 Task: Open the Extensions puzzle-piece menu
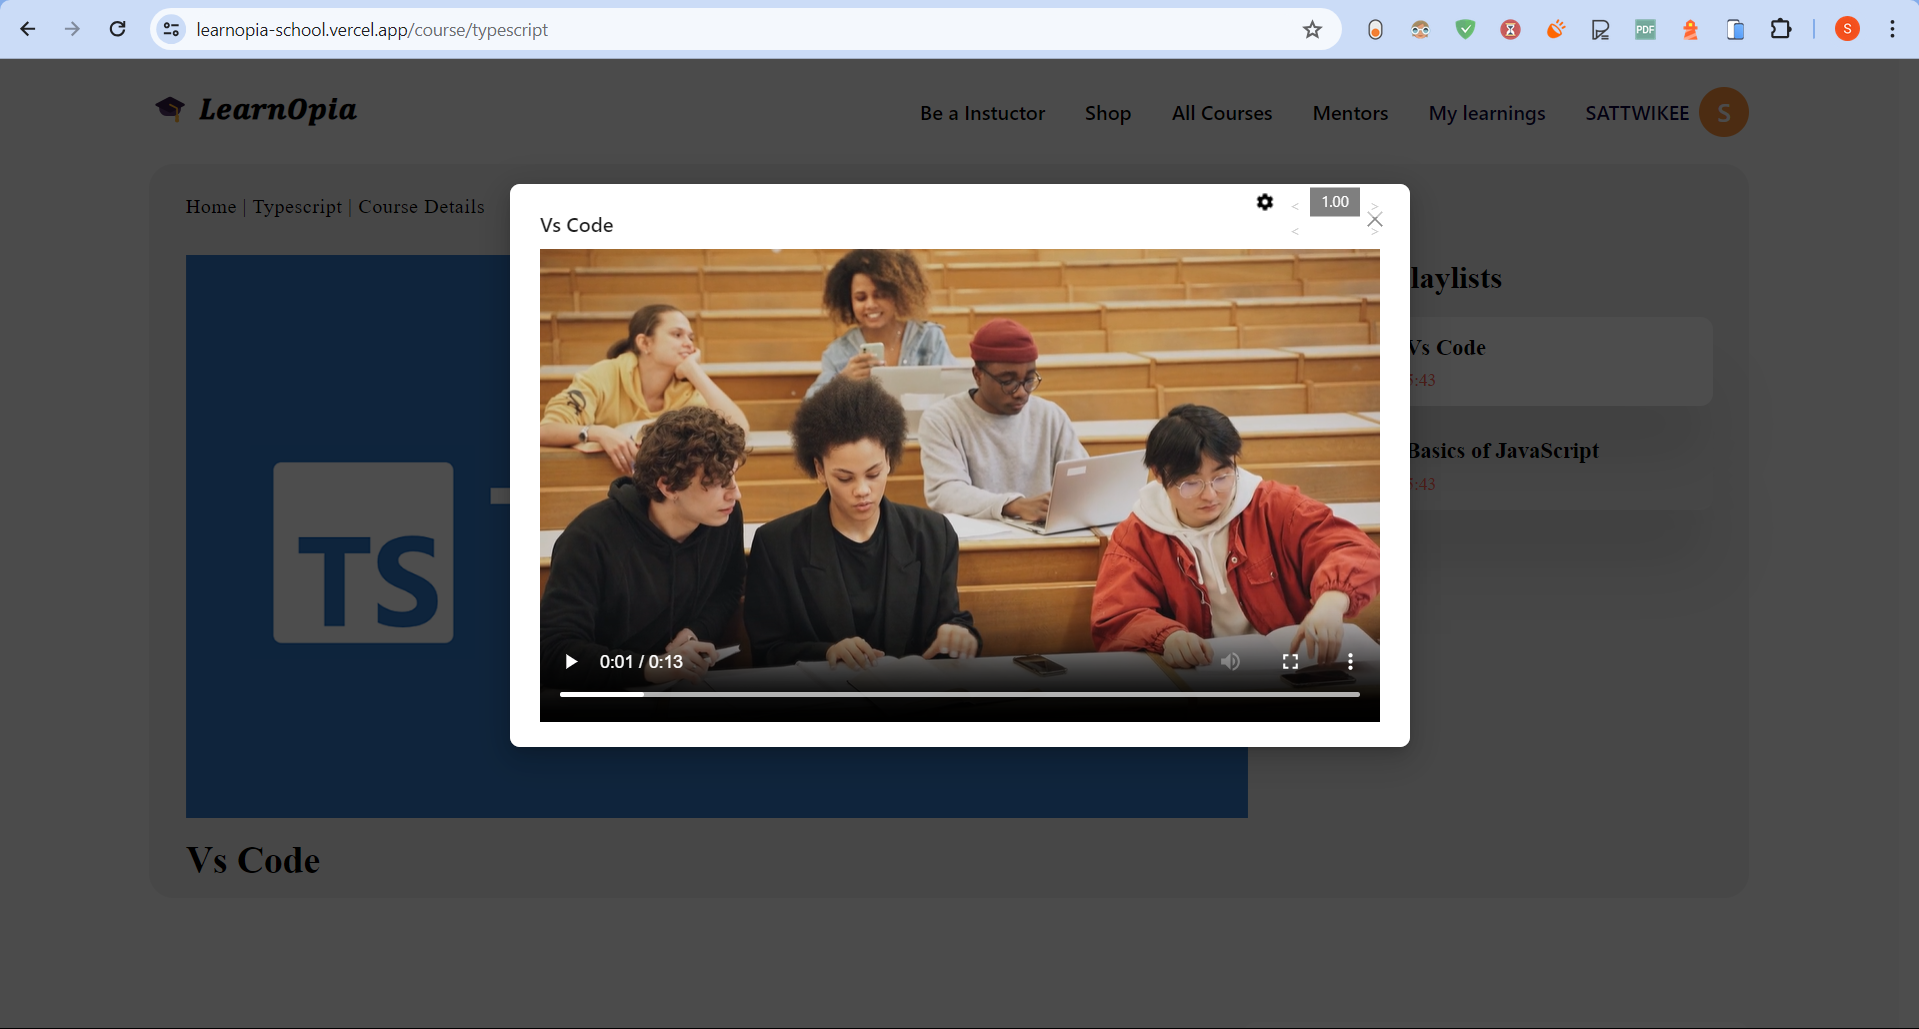pyautogui.click(x=1781, y=30)
